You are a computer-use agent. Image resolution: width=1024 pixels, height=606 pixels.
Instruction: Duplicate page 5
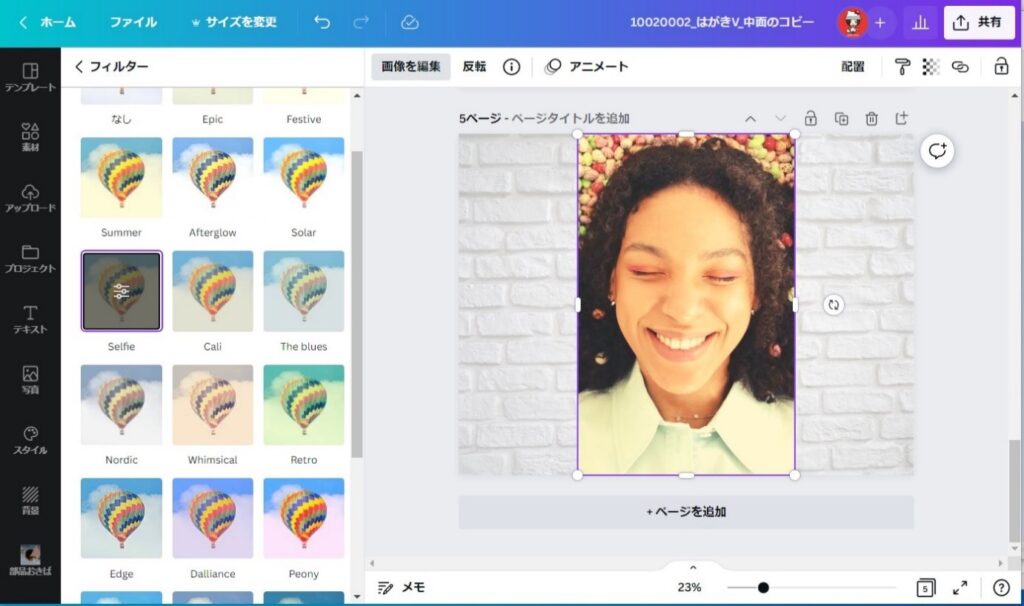(x=841, y=119)
